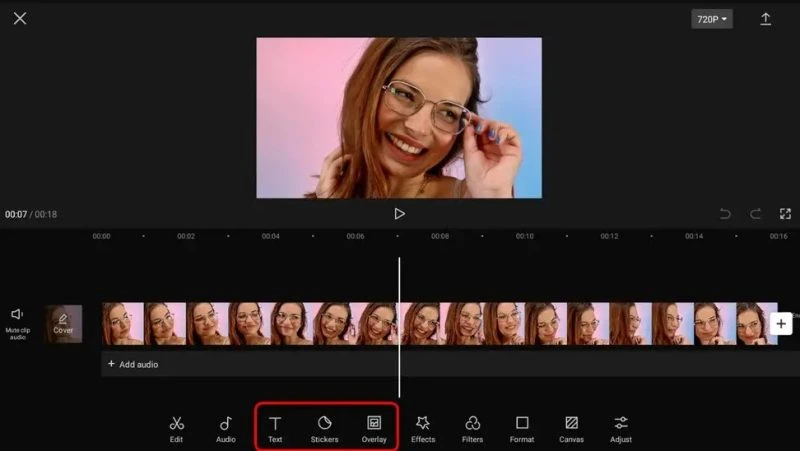
Task: Click the 00:14 mark on time ruler
Action: pyautogui.click(x=694, y=236)
